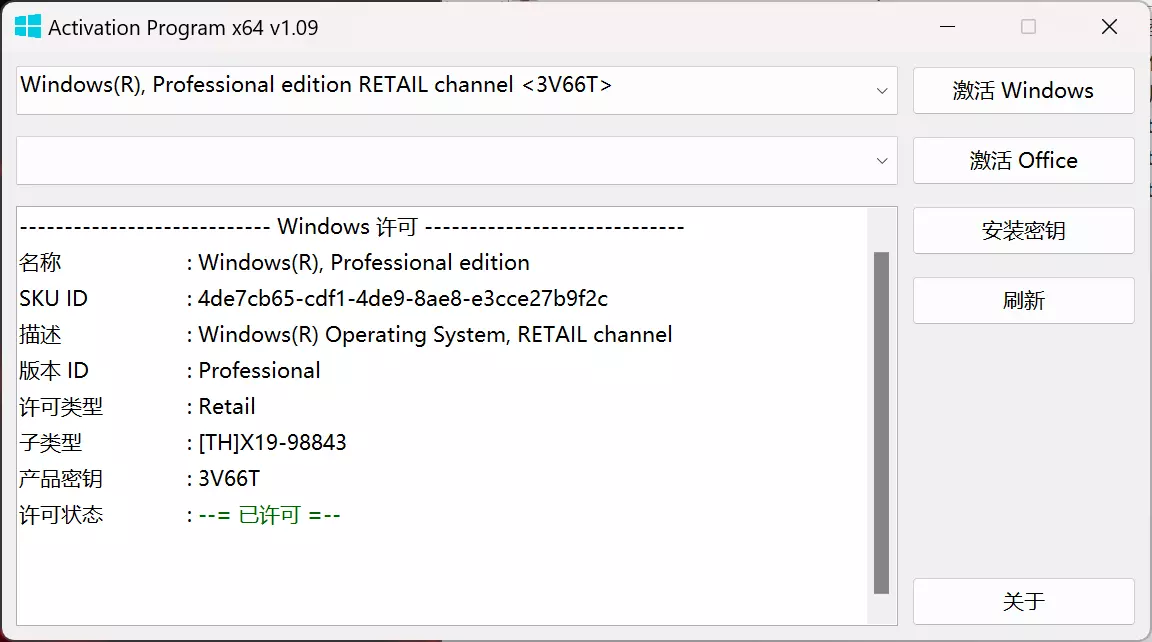
Task: Click the 名称 label
Action: pos(40,262)
